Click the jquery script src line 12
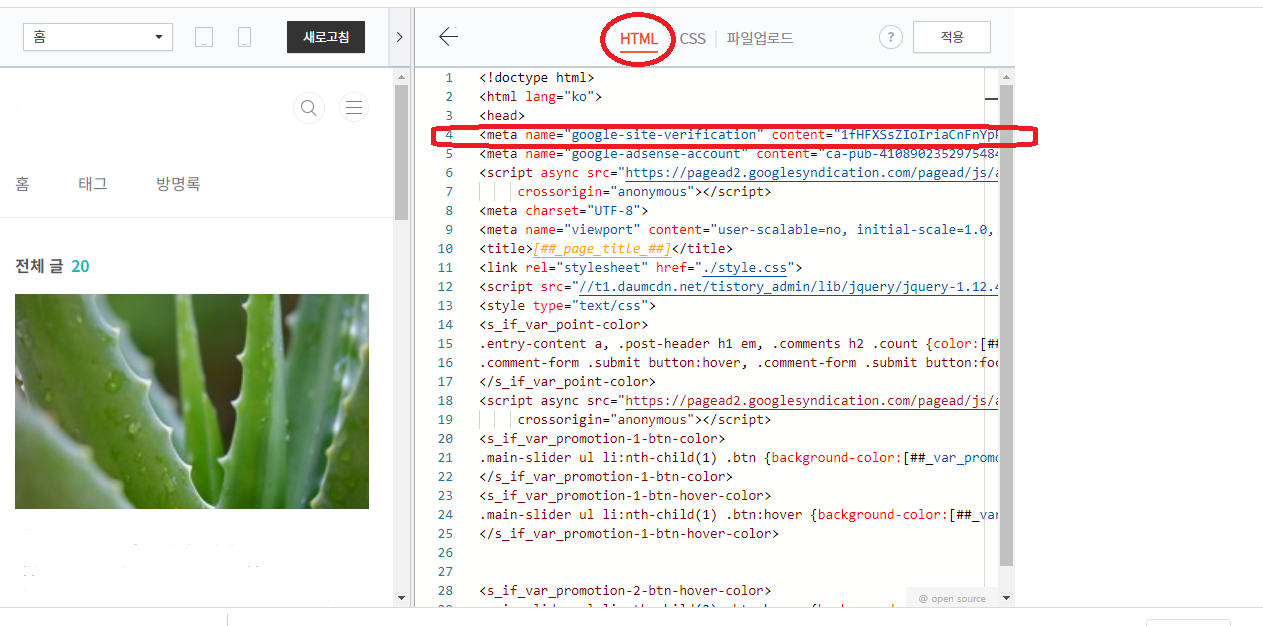Image resolution: width=1263 pixels, height=626 pixels. [739, 286]
